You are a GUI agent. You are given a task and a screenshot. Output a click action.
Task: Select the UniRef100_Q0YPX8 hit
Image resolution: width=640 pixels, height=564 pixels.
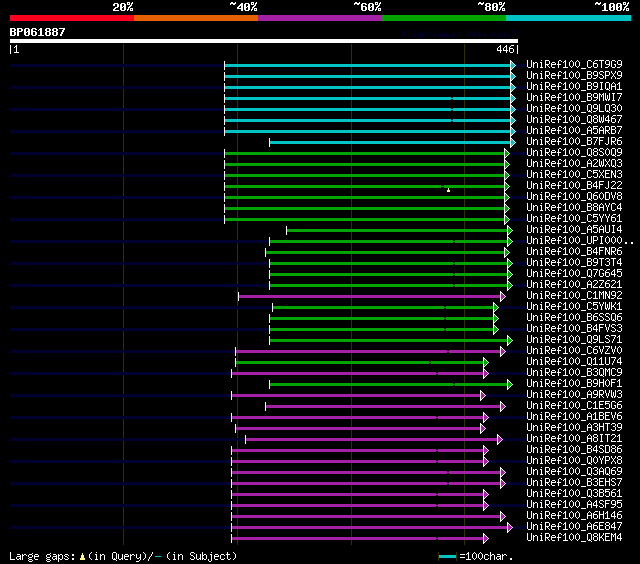(x=574, y=461)
